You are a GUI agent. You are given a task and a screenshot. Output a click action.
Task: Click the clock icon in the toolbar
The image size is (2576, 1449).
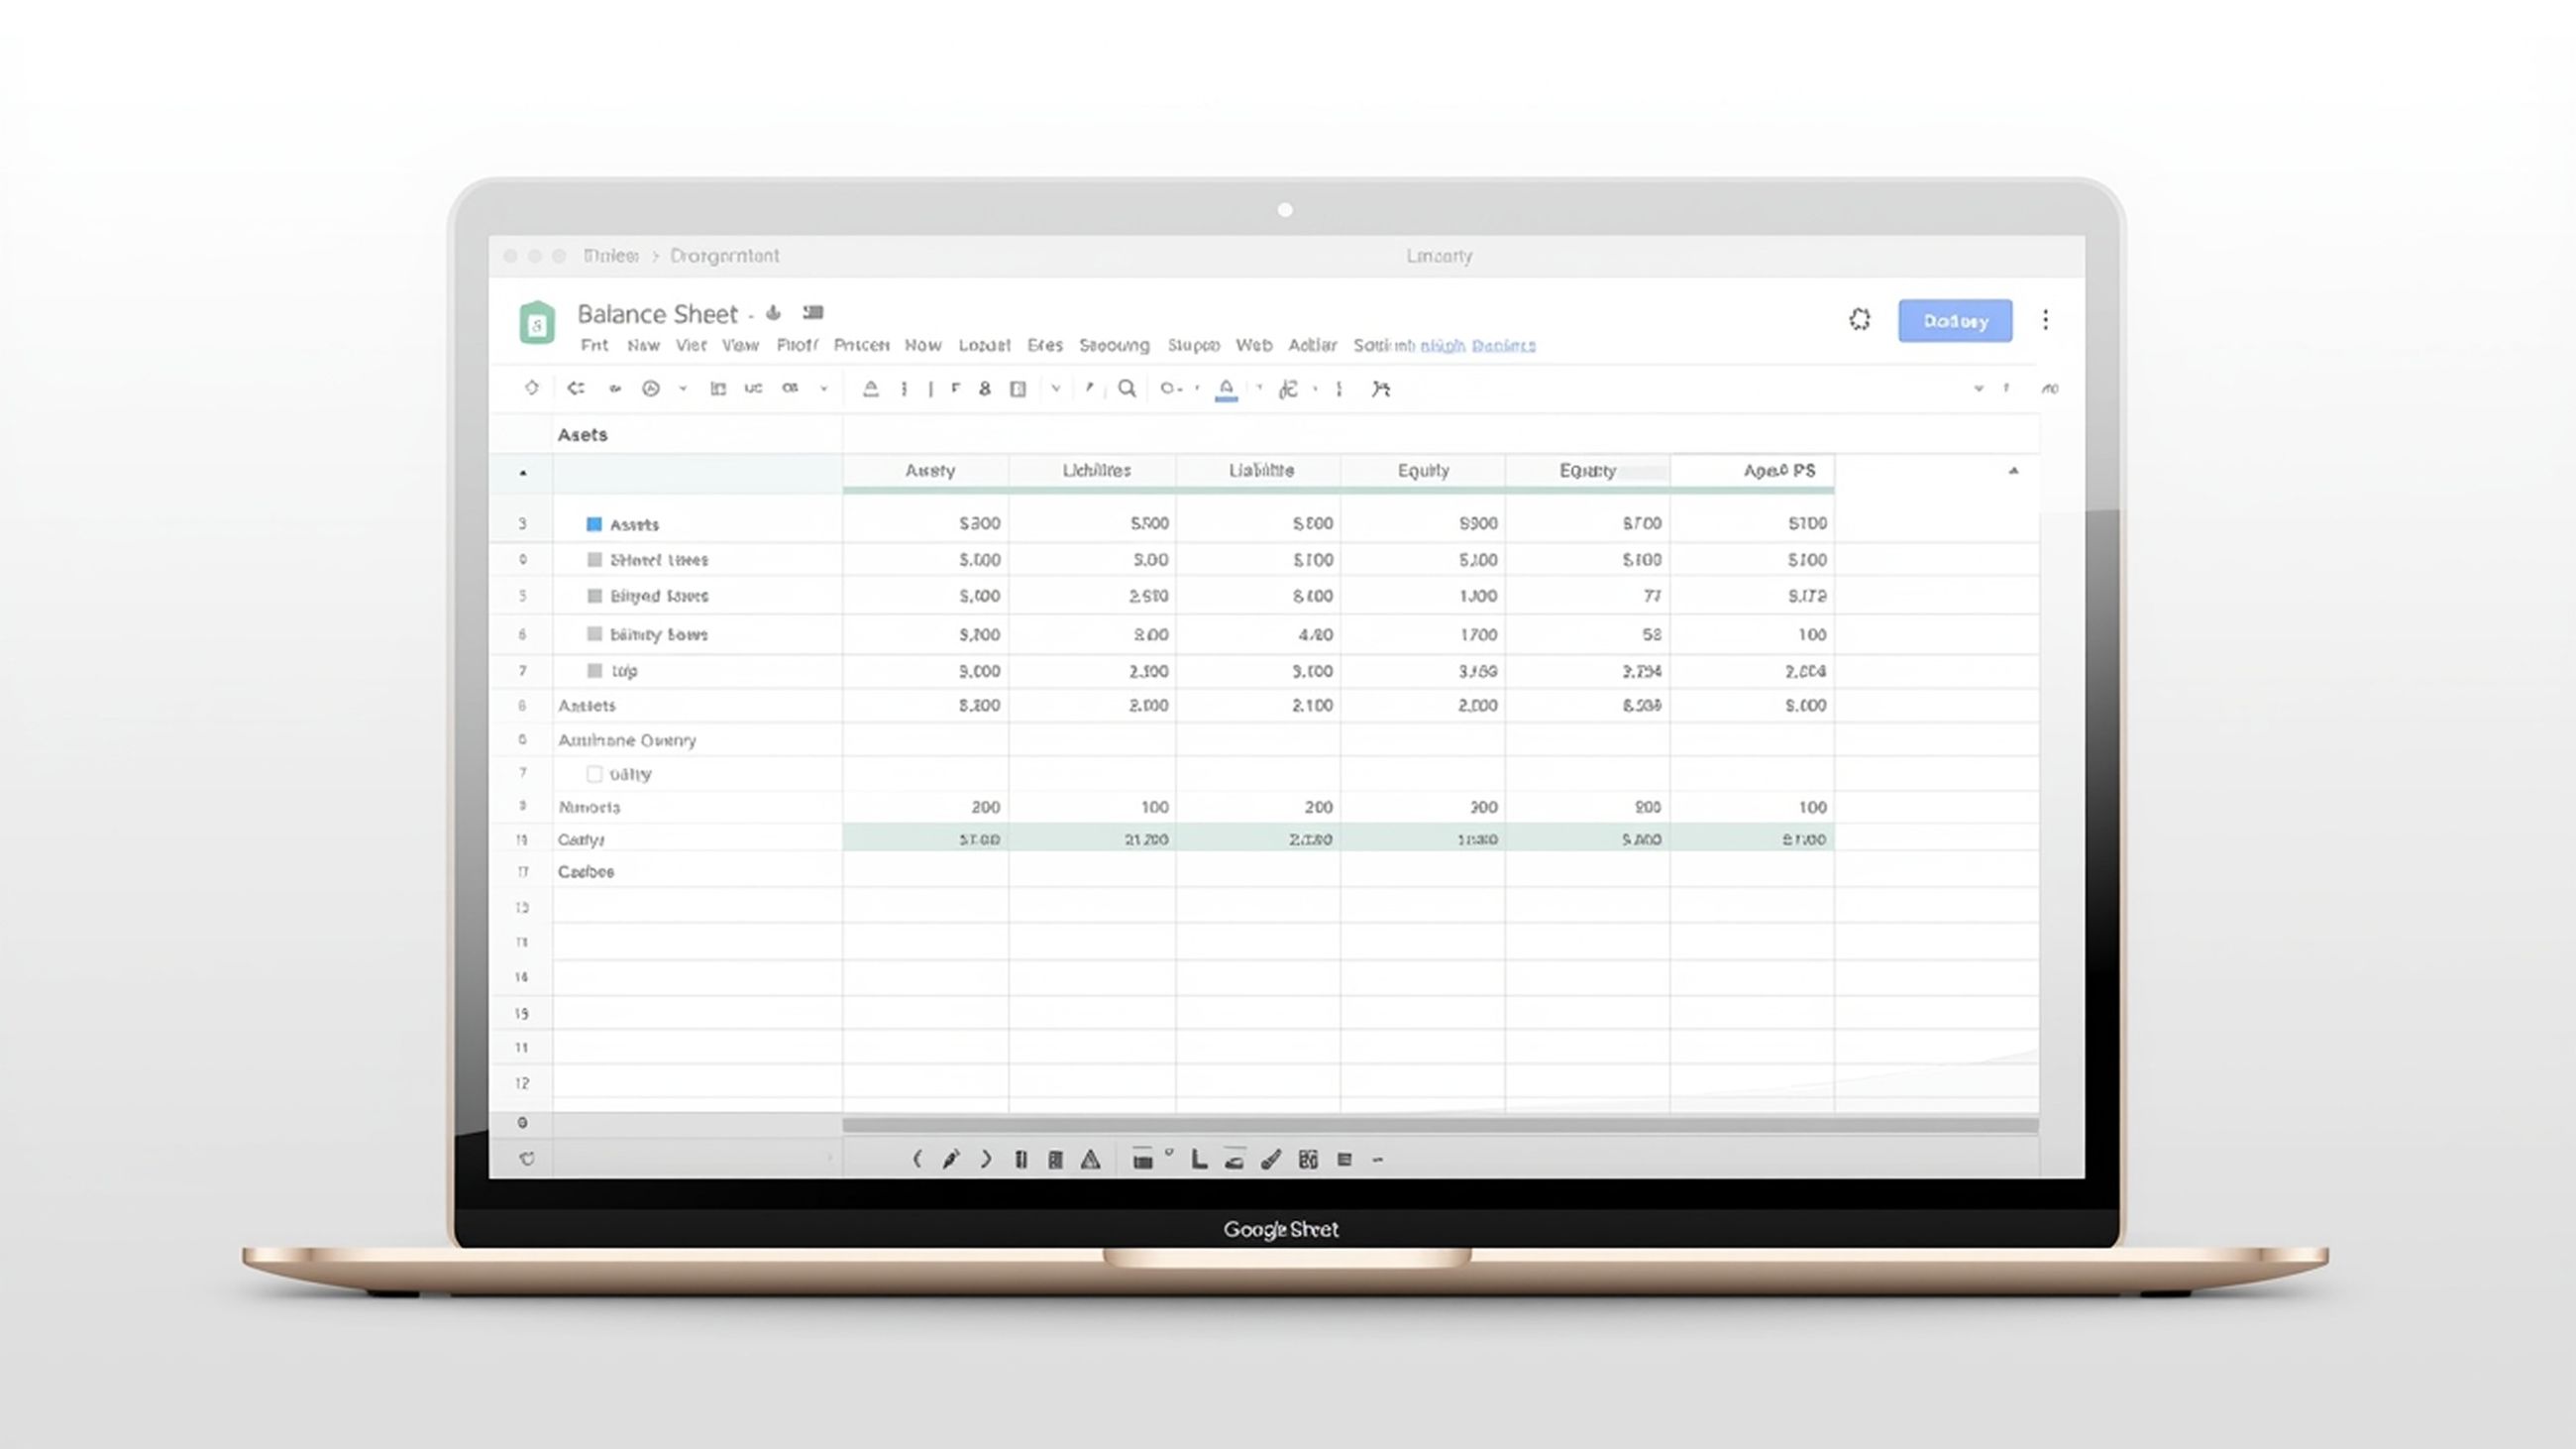[651, 389]
